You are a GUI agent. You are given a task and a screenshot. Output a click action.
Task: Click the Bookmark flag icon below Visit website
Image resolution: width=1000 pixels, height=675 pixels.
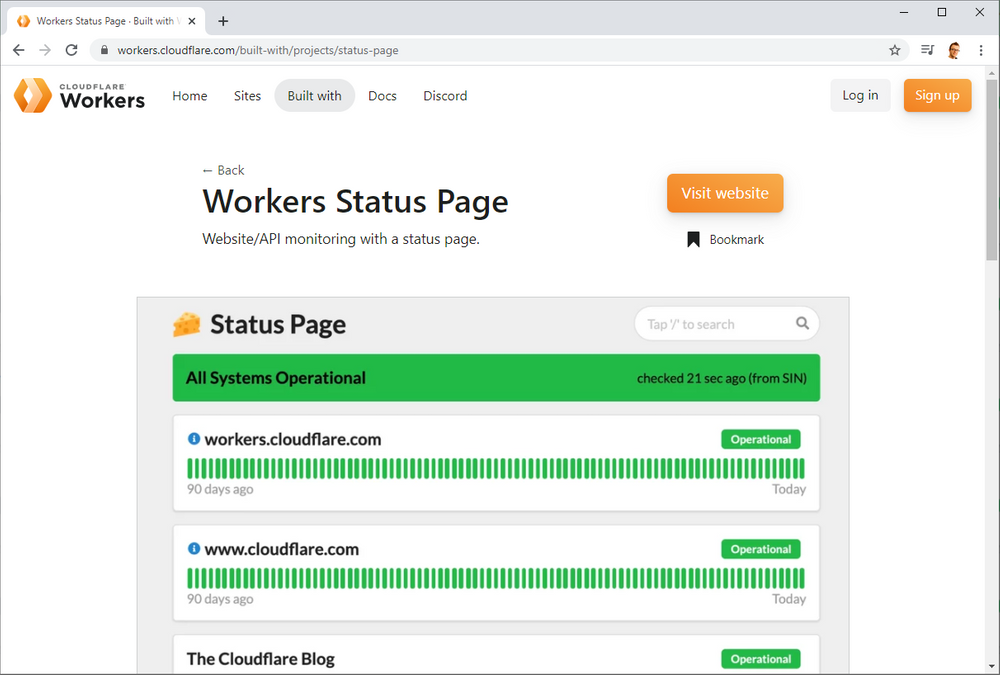point(693,239)
